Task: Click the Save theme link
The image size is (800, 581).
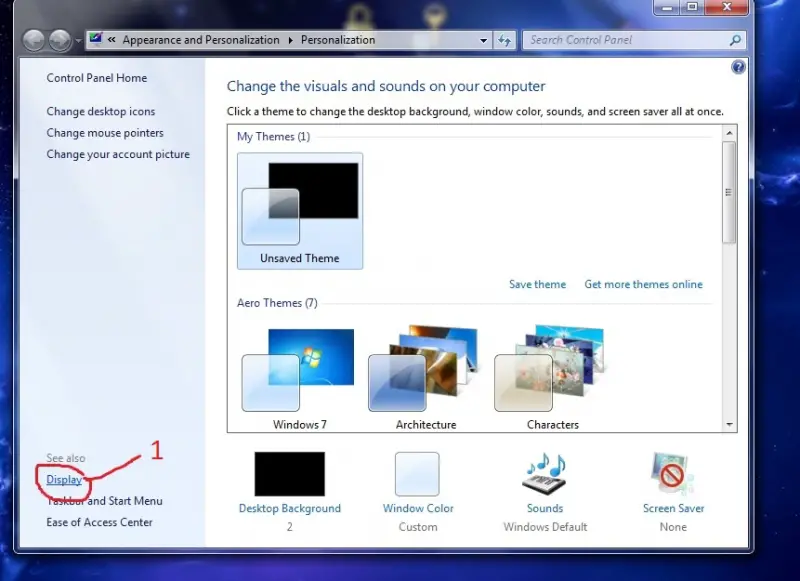Action: [x=537, y=284]
